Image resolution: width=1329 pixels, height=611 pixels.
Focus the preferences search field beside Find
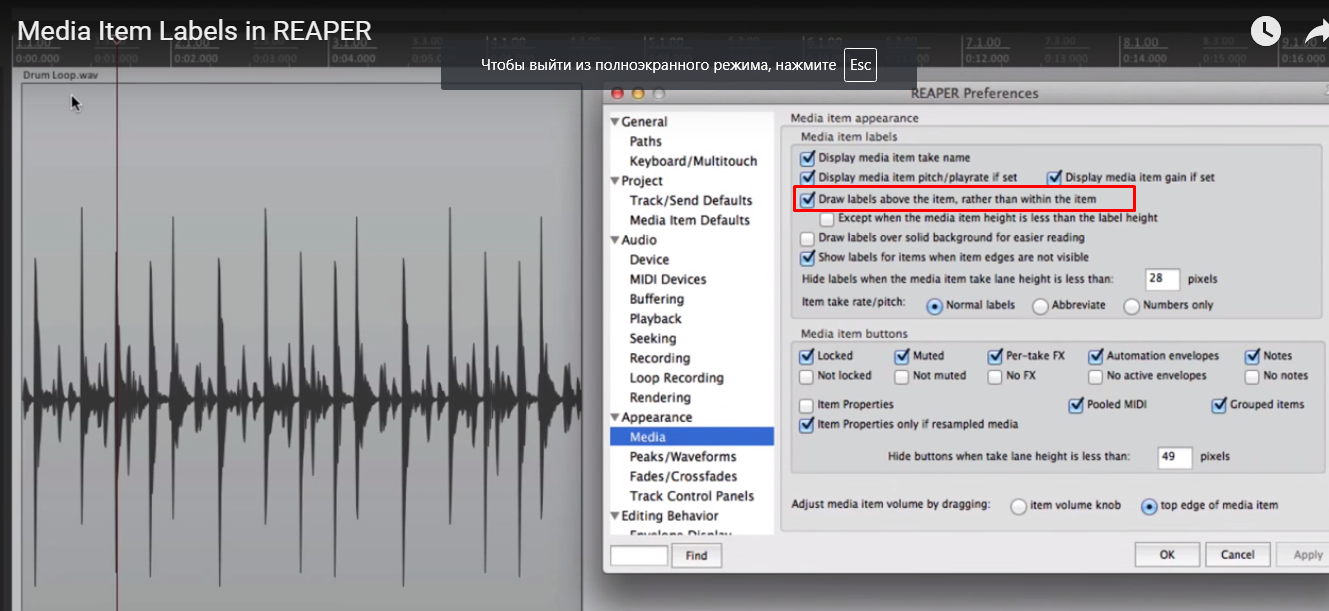(638, 555)
